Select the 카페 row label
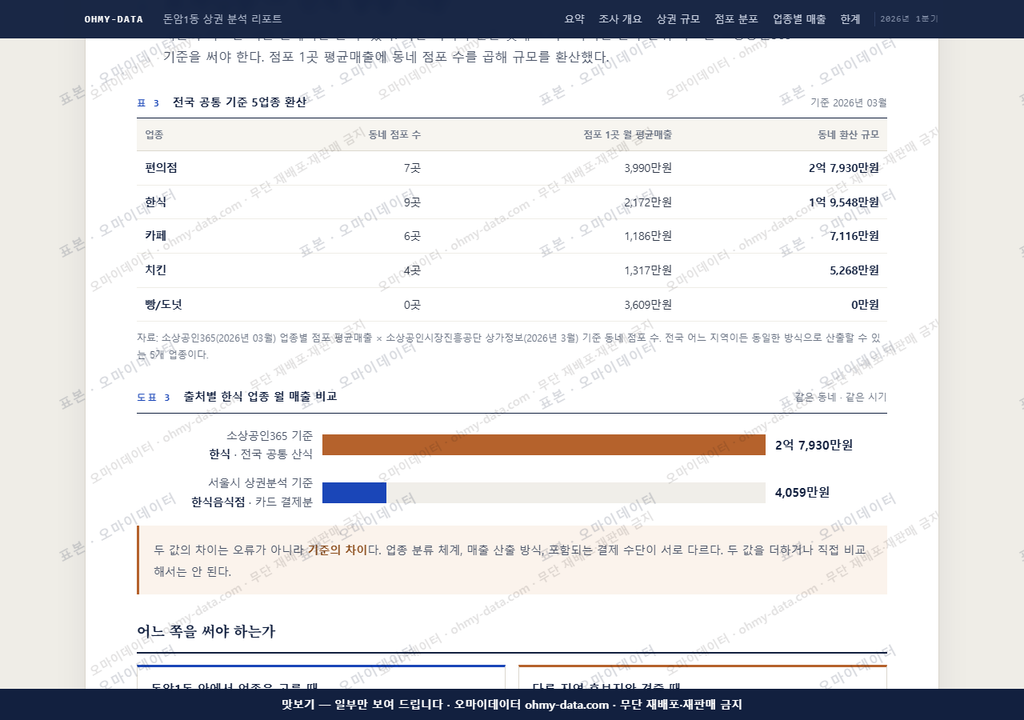 [155, 236]
